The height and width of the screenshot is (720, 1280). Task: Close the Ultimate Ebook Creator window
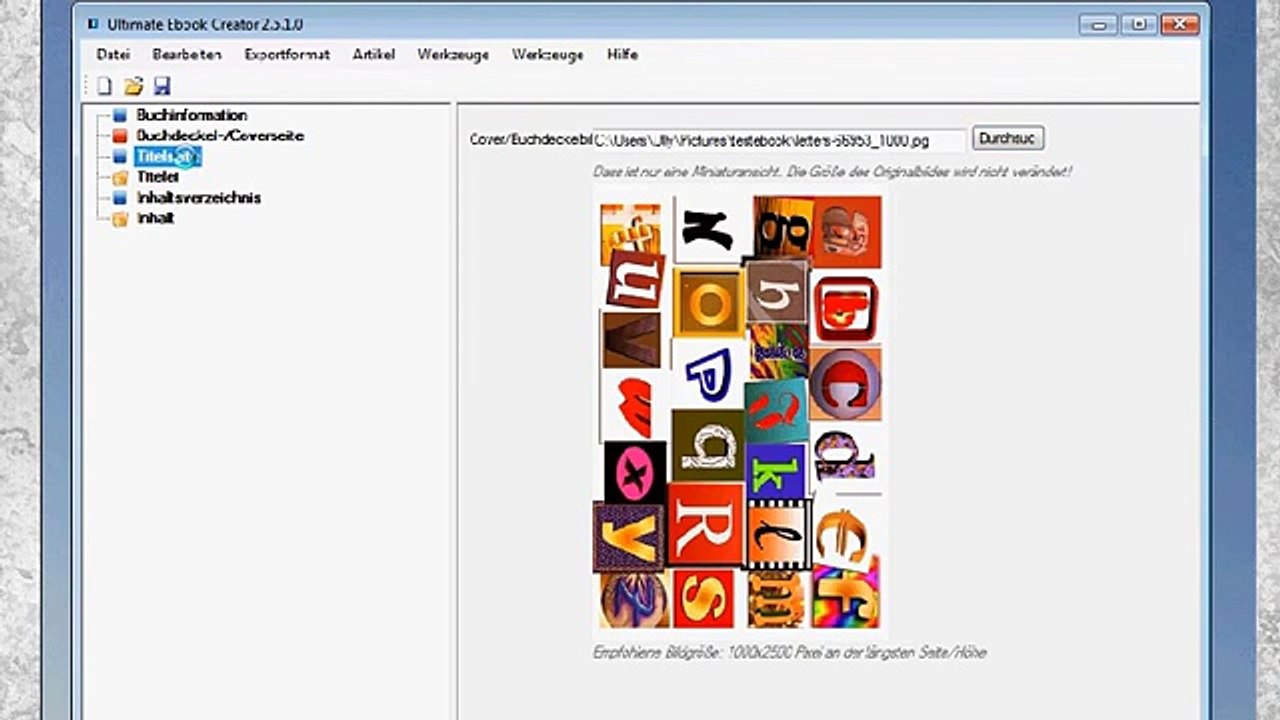click(1178, 24)
